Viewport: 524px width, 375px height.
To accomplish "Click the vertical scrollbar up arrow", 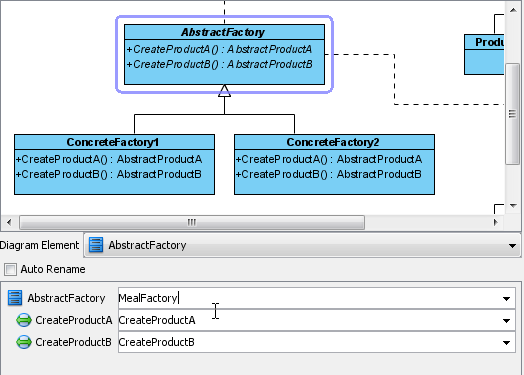I will pos(513,10).
